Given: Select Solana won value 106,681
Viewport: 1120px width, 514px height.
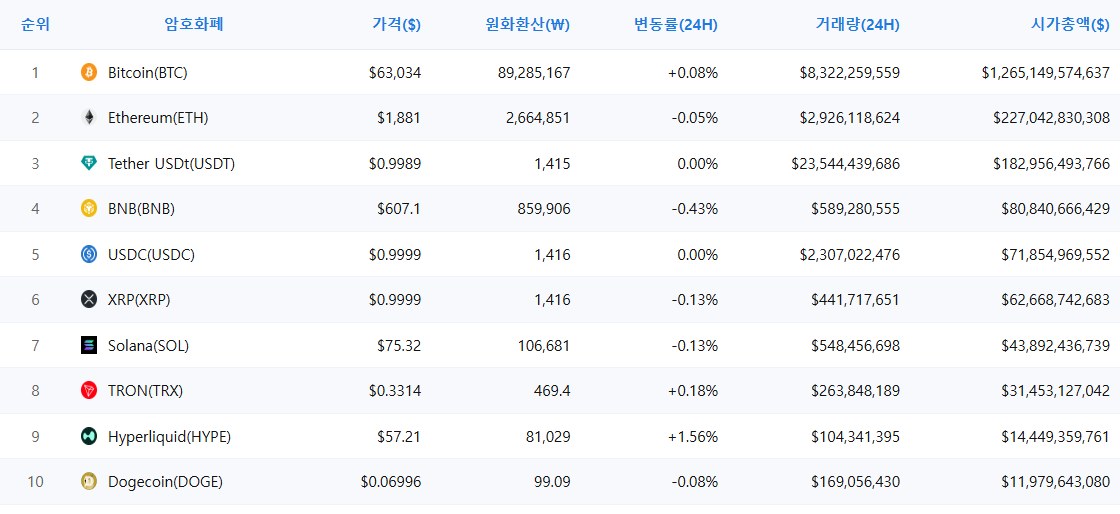Looking at the screenshot, I should pyautogui.click(x=543, y=346).
